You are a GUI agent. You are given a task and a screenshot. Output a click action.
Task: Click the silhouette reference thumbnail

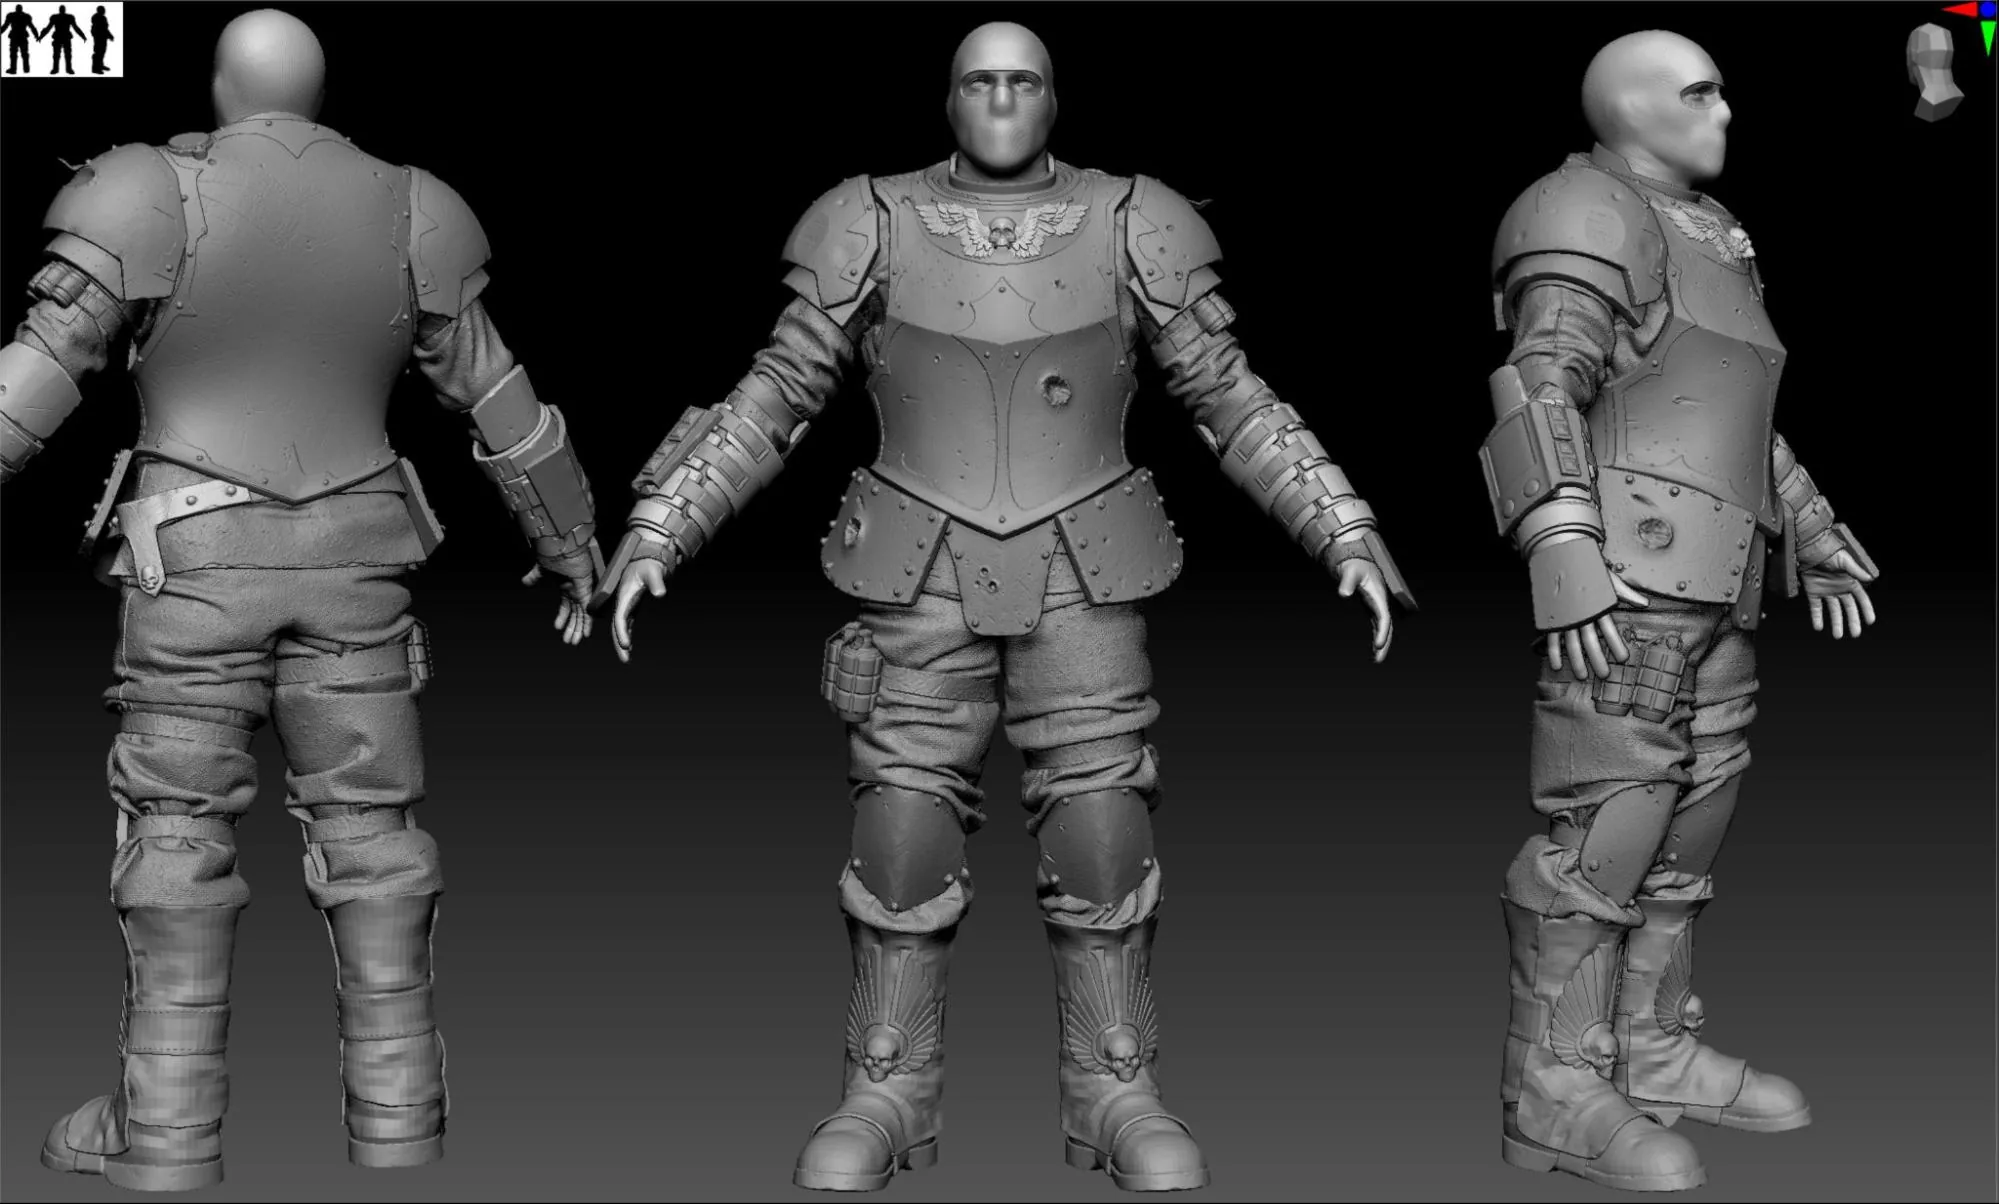tap(62, 39)
